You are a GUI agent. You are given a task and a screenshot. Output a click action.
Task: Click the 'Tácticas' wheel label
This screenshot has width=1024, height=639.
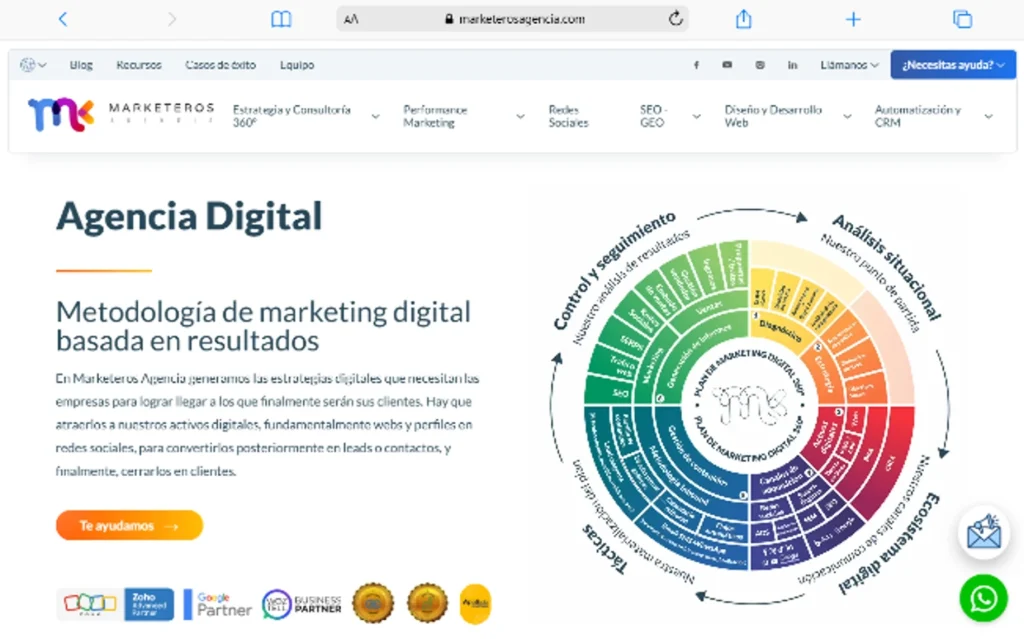(x=605, y=548)
